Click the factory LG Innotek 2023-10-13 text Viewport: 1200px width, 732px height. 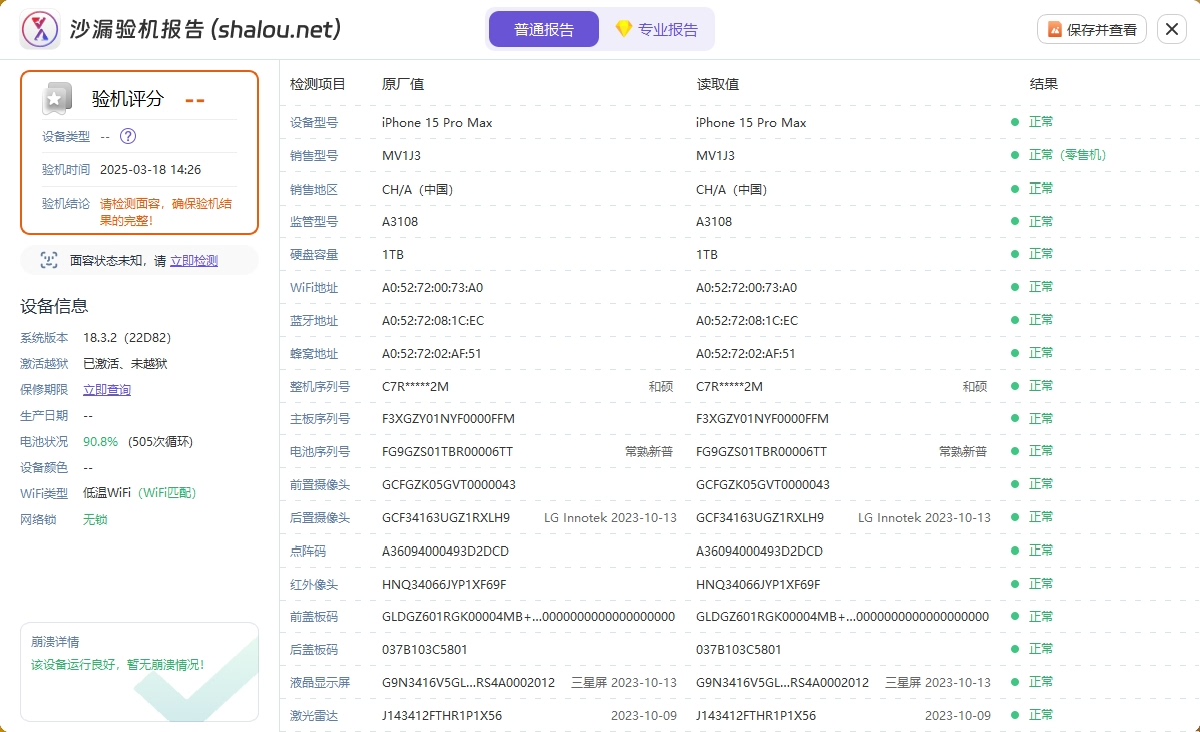coord(610,517)
